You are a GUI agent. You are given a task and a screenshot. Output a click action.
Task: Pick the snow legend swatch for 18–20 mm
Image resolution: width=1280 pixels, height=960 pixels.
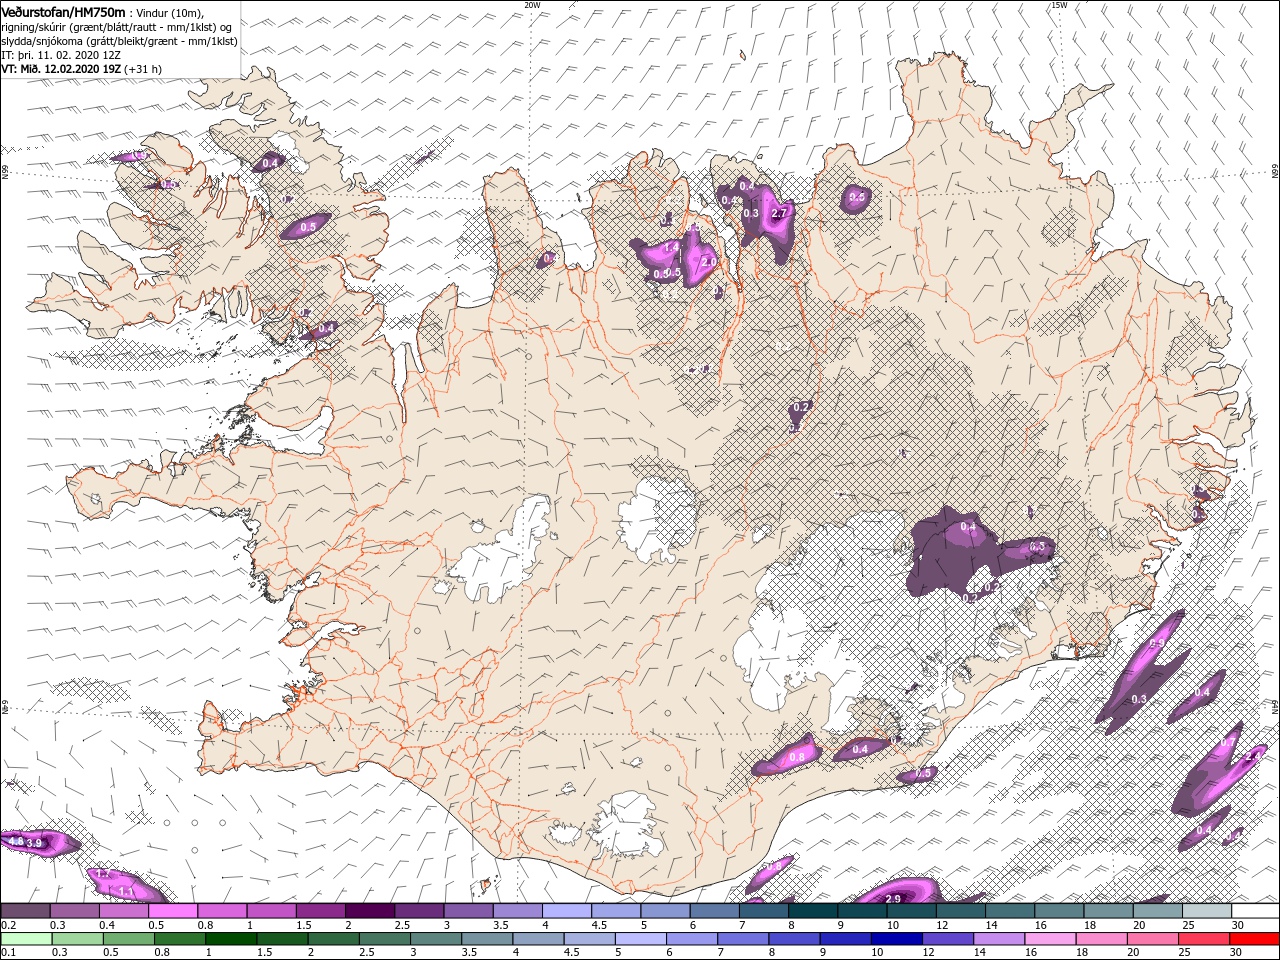[x=1107, y=911]
